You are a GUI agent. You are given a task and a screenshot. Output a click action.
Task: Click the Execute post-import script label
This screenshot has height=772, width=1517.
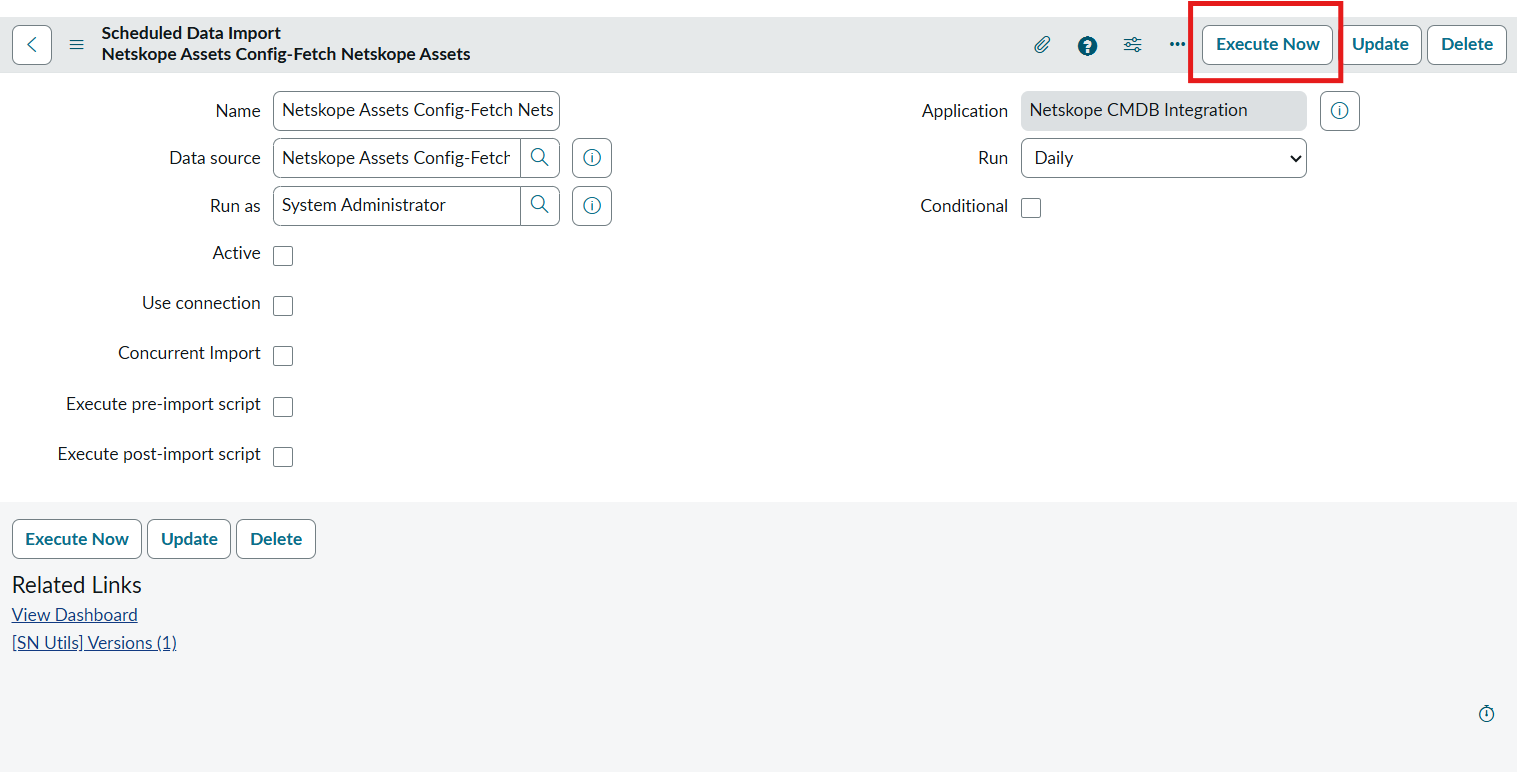[159, 454]
